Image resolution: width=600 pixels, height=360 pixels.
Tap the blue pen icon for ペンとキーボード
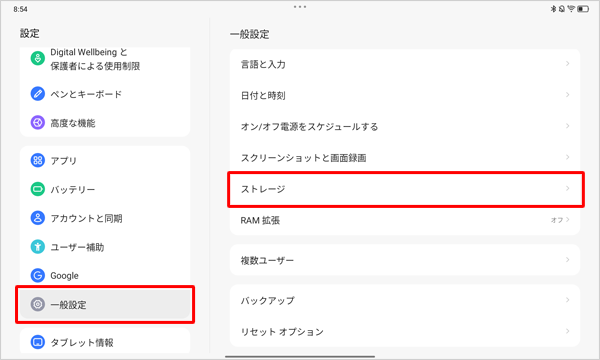(x=38, y=94)
